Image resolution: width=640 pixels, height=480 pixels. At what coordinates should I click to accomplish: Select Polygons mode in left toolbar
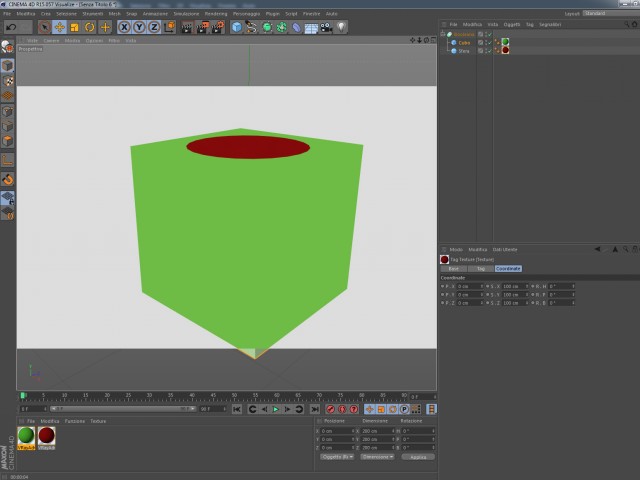7,141
